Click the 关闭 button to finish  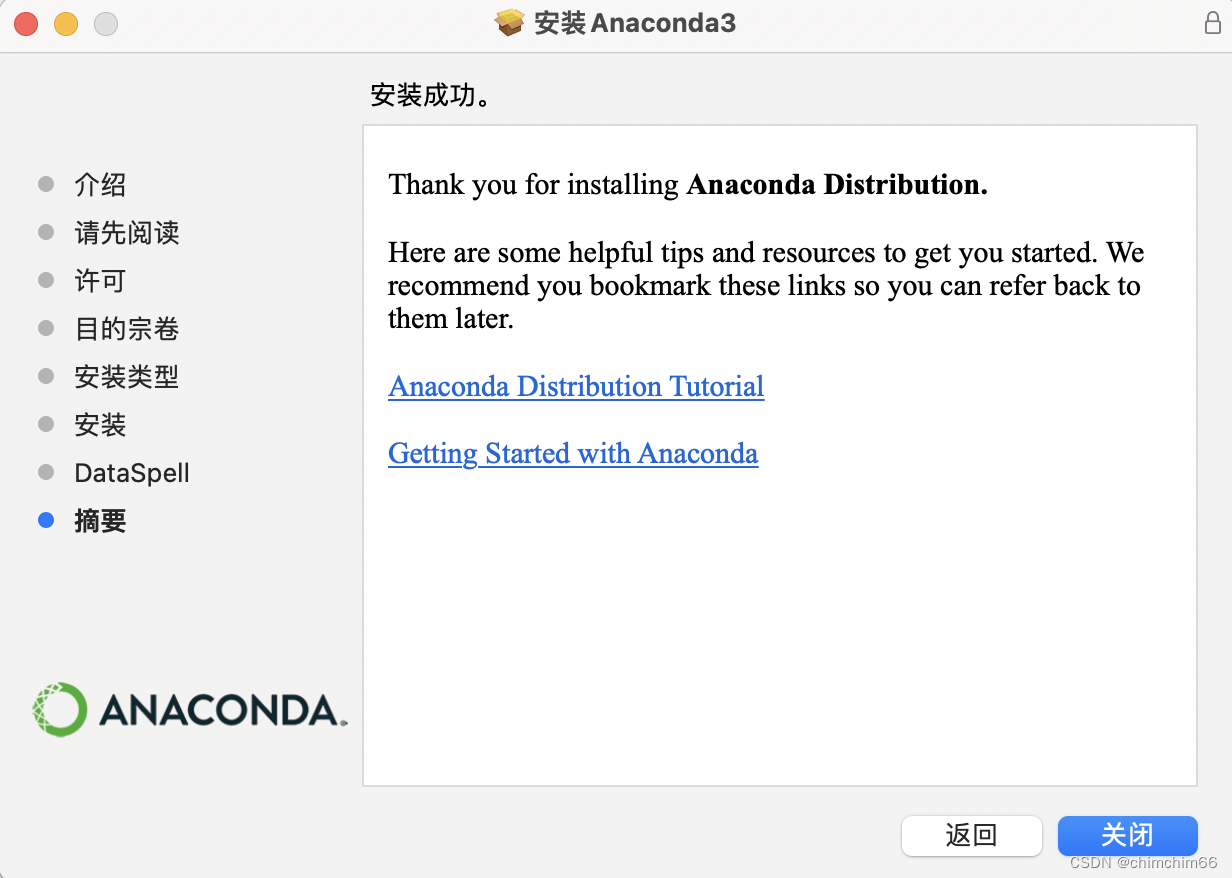1127,836
